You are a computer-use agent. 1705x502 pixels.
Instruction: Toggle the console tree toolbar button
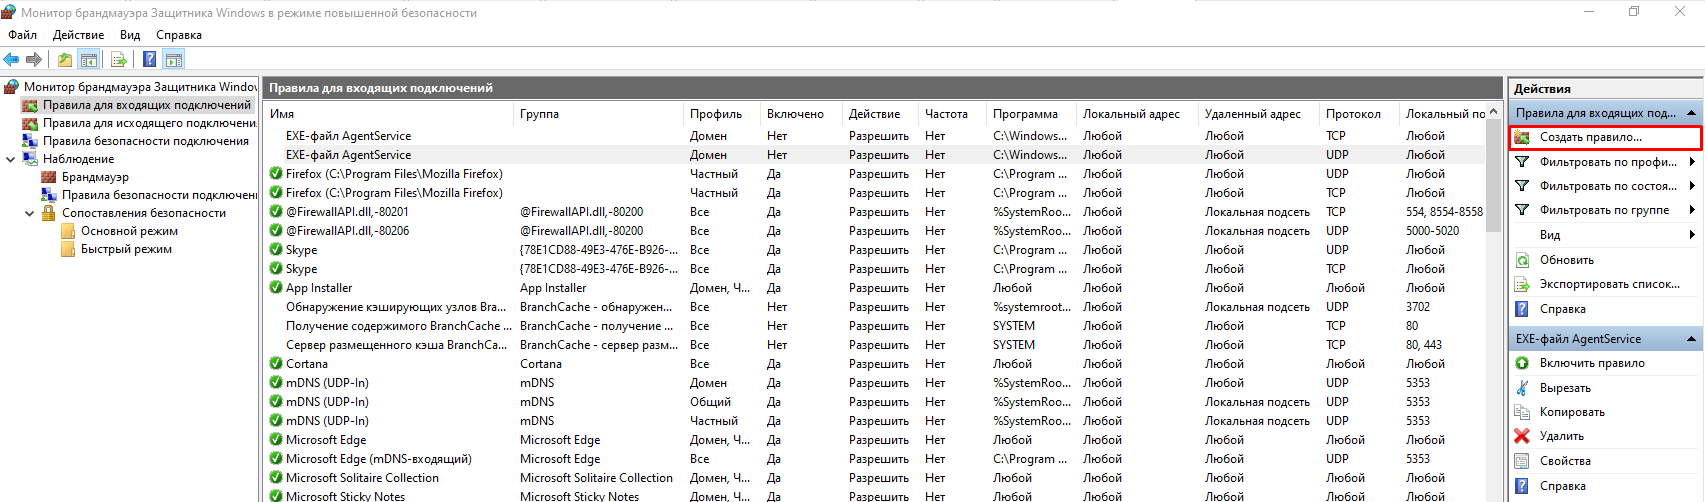click(89, 60)
